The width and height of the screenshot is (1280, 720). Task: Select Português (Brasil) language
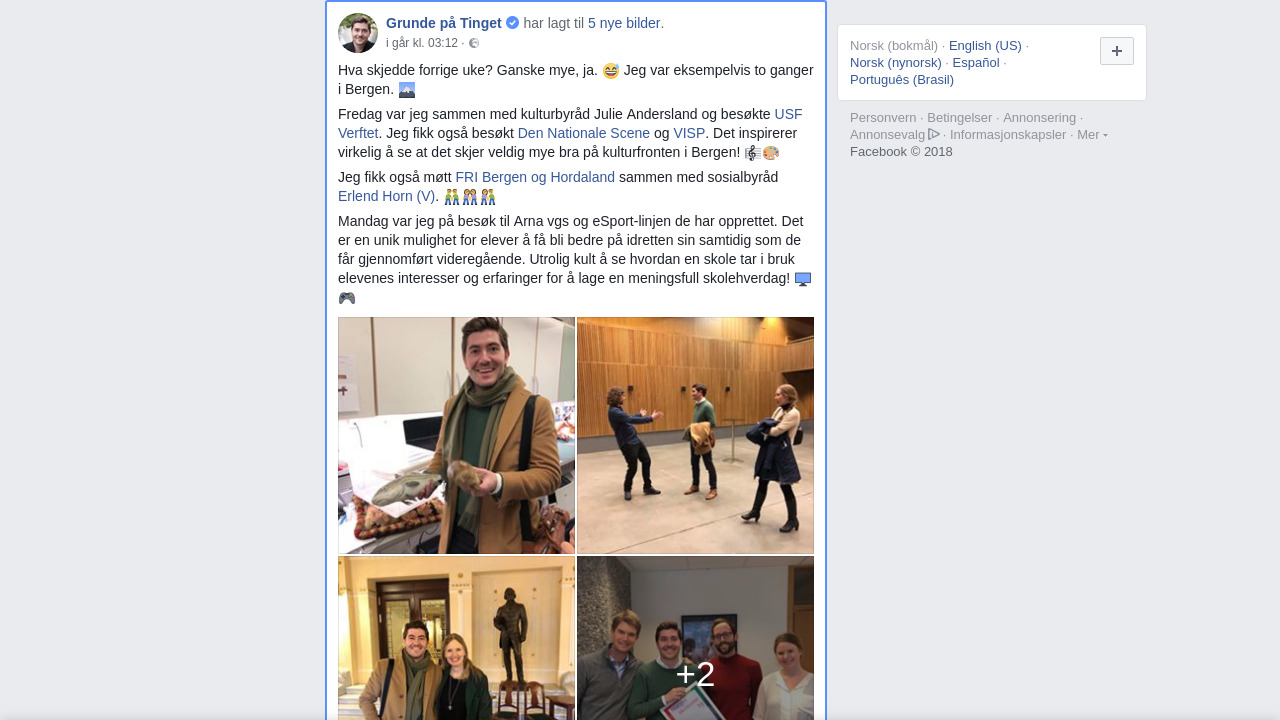pos(902,80)
